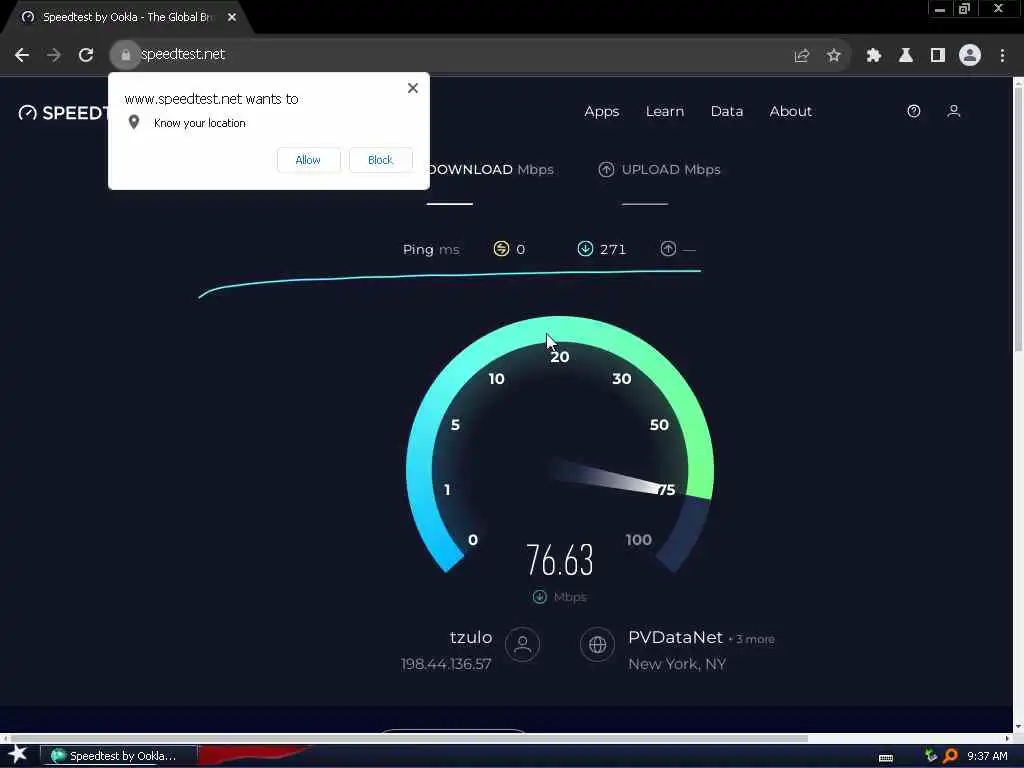Open the About menu item
1024x768 pixels.
point(790,112)
